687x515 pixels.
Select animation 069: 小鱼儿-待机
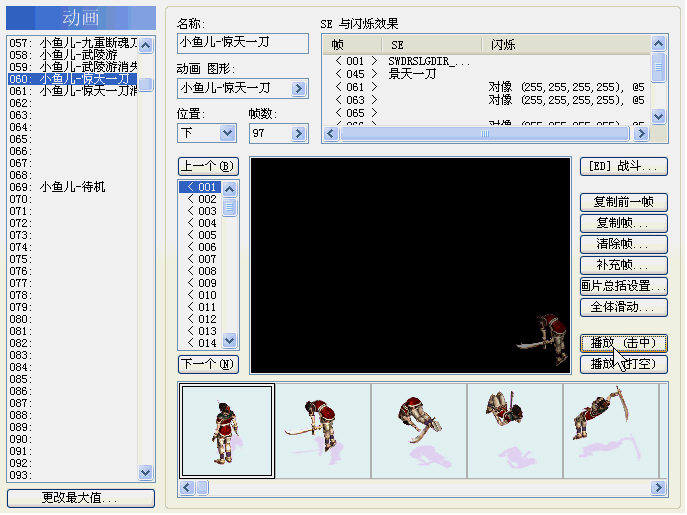[x=73, y=187]
